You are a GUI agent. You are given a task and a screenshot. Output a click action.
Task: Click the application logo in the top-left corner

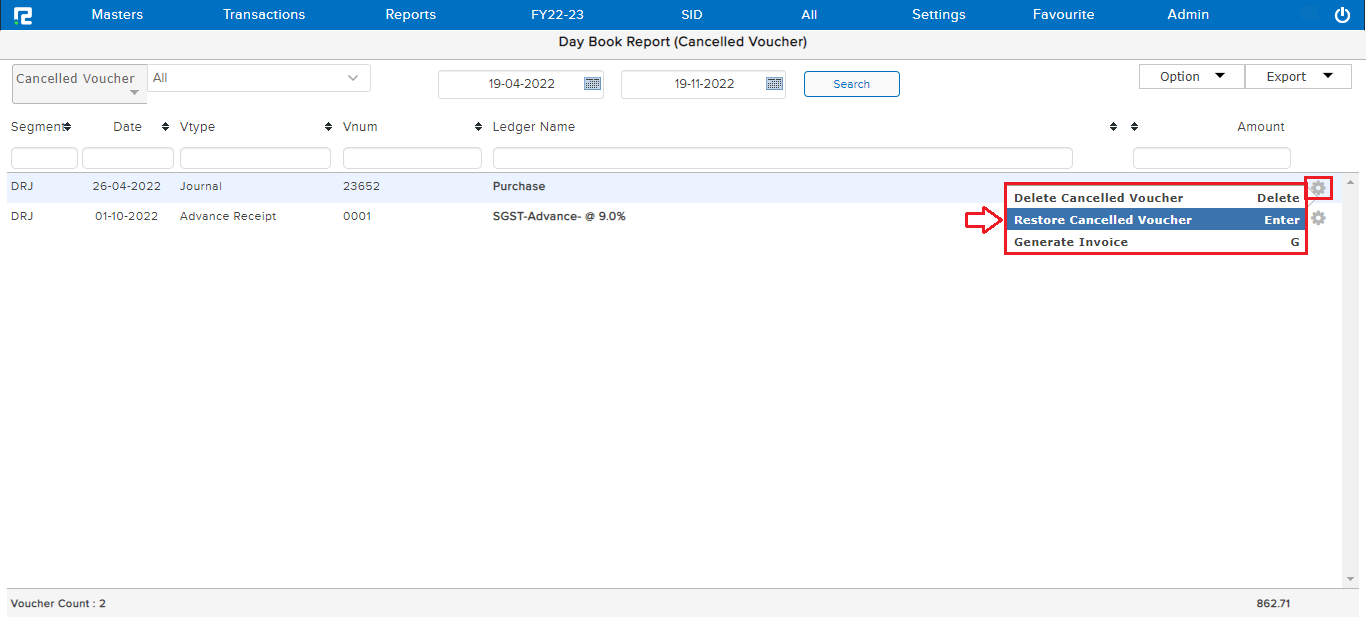click(x=22, y=14)
